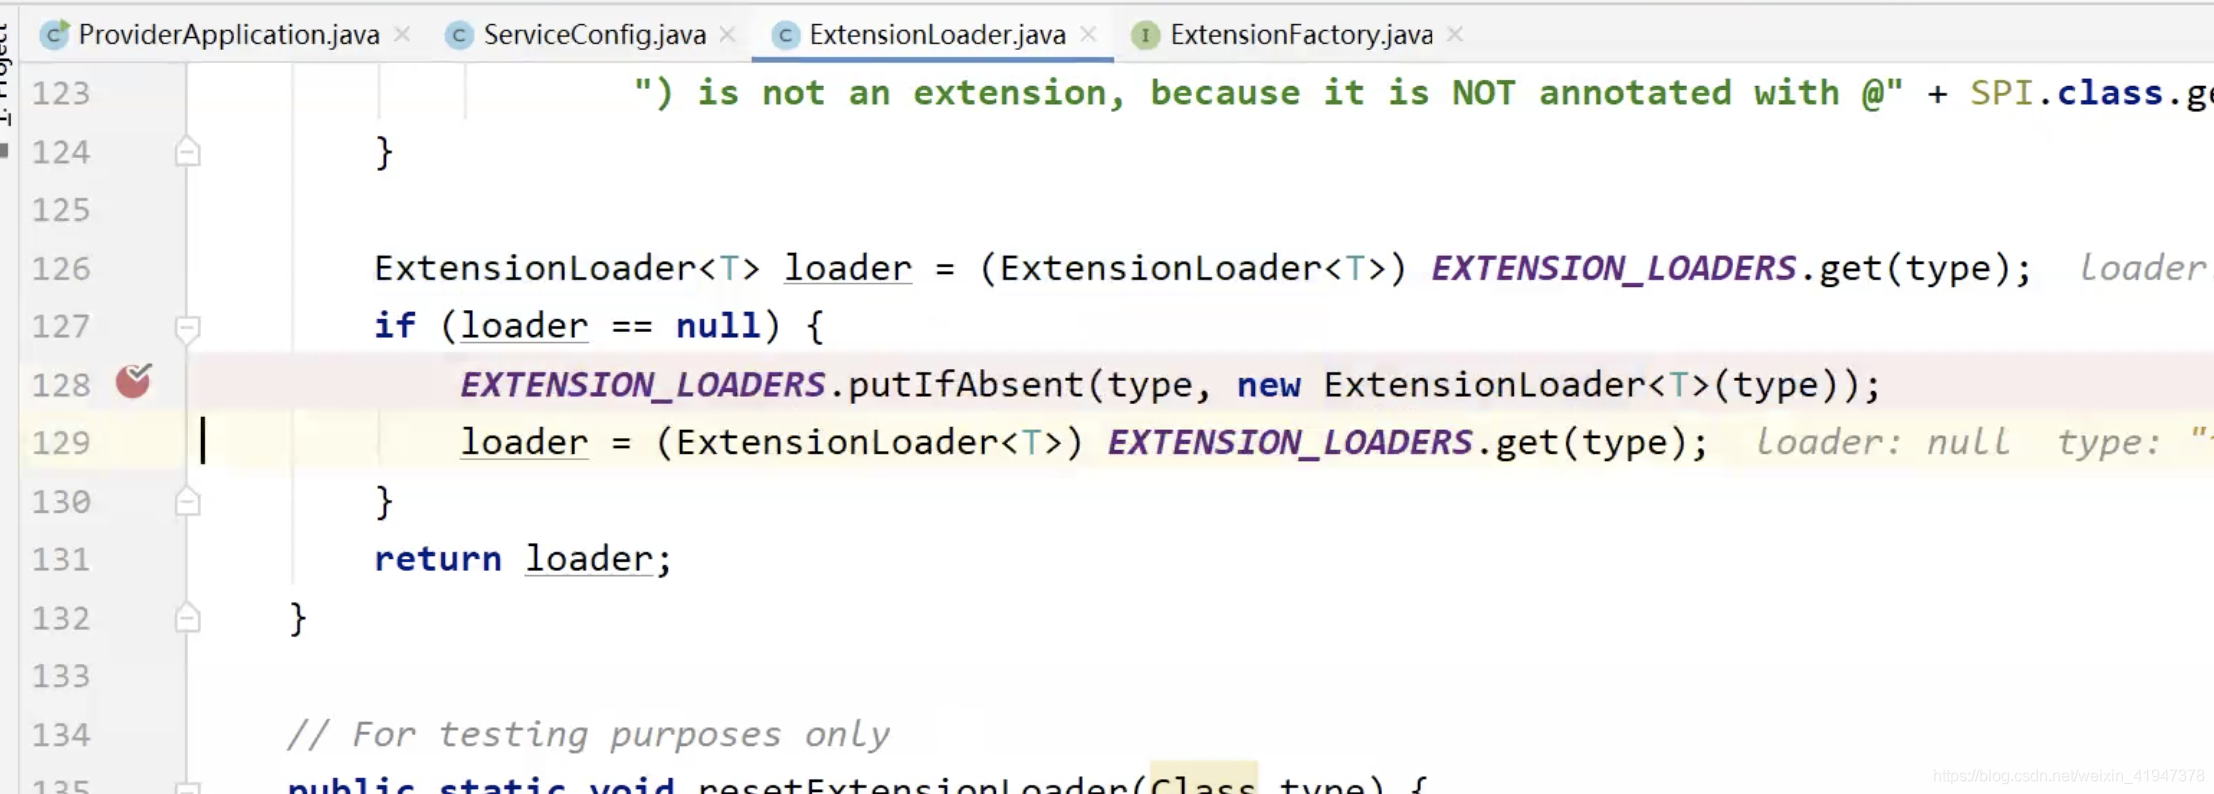Switch to ServiceConfig.java tab
Image resolution: width=2214 pixels, height=794 pixels.
(x=594, y=35)
